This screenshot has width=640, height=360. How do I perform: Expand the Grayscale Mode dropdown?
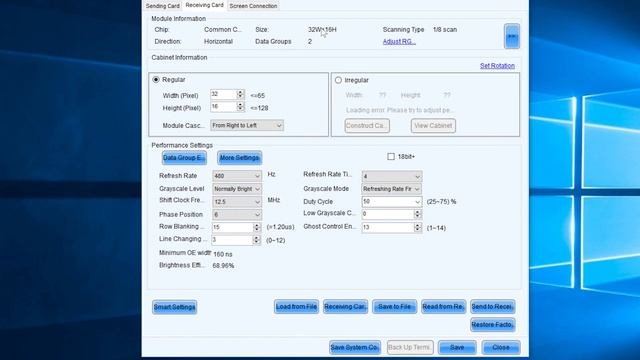click(391, 189)
